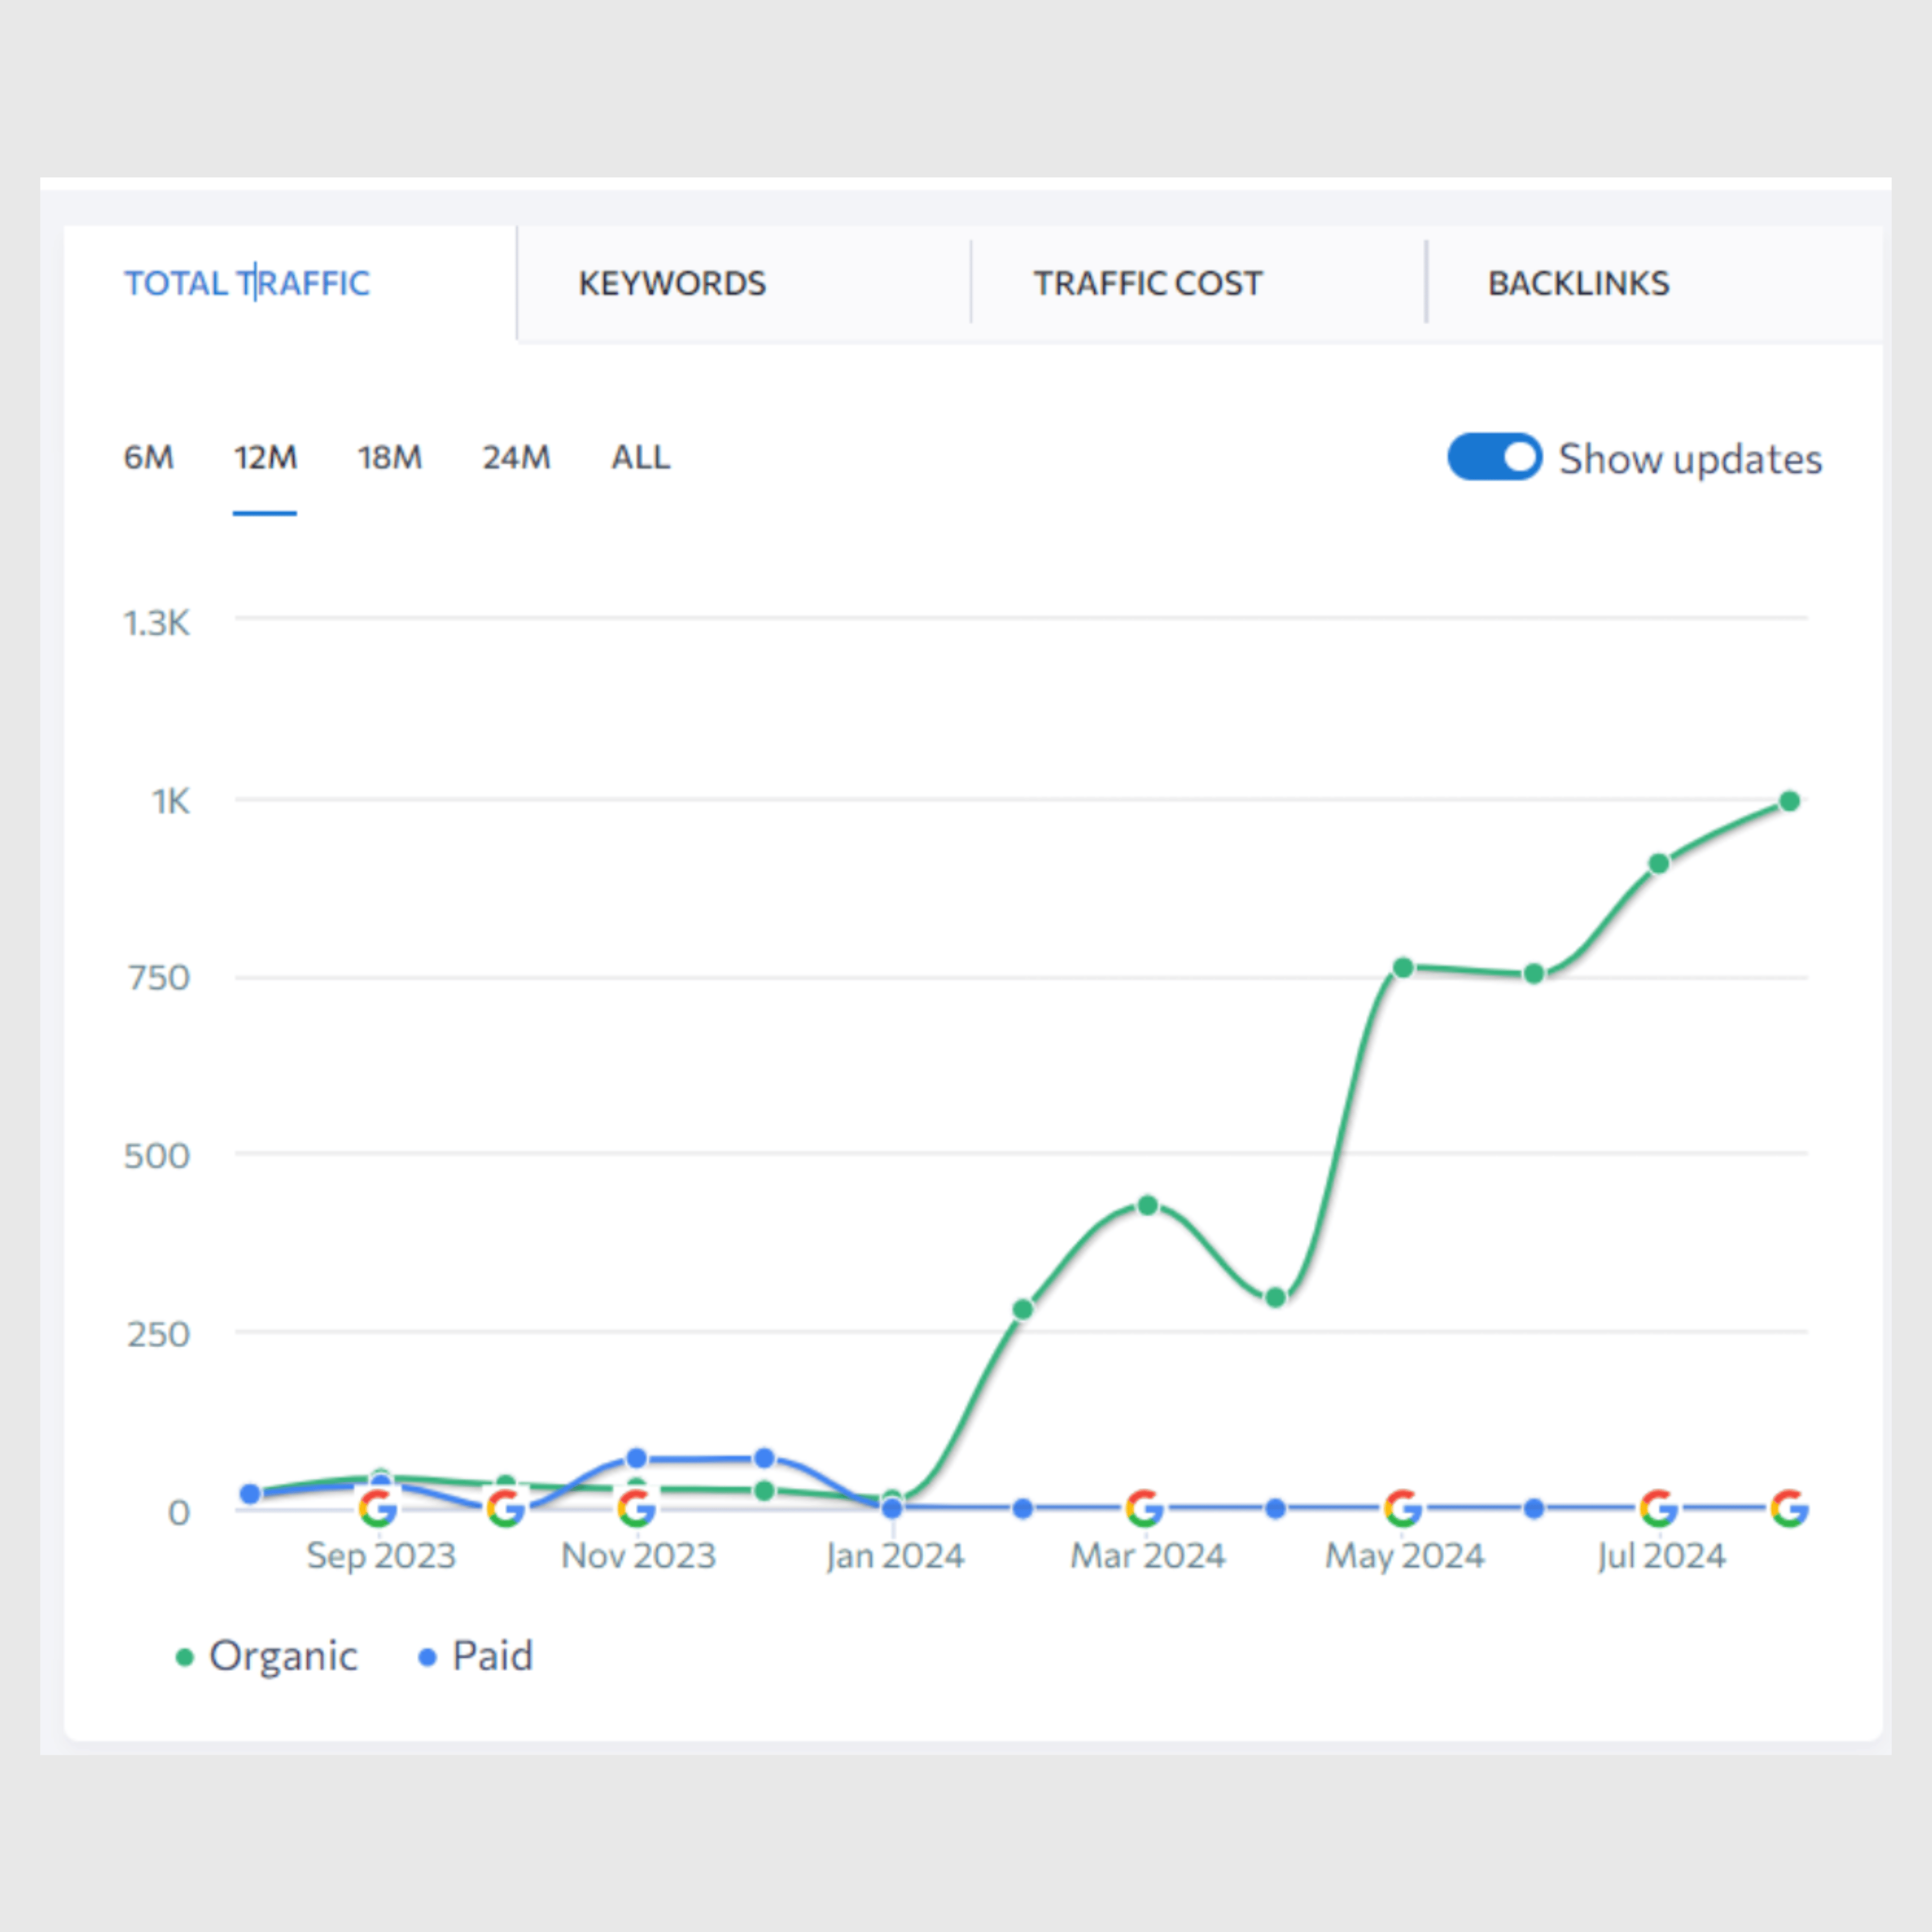Viewport: 1932px width, 1932px height.
Task: Click the highest organic data point near 1K
Action: (1789, 801)
